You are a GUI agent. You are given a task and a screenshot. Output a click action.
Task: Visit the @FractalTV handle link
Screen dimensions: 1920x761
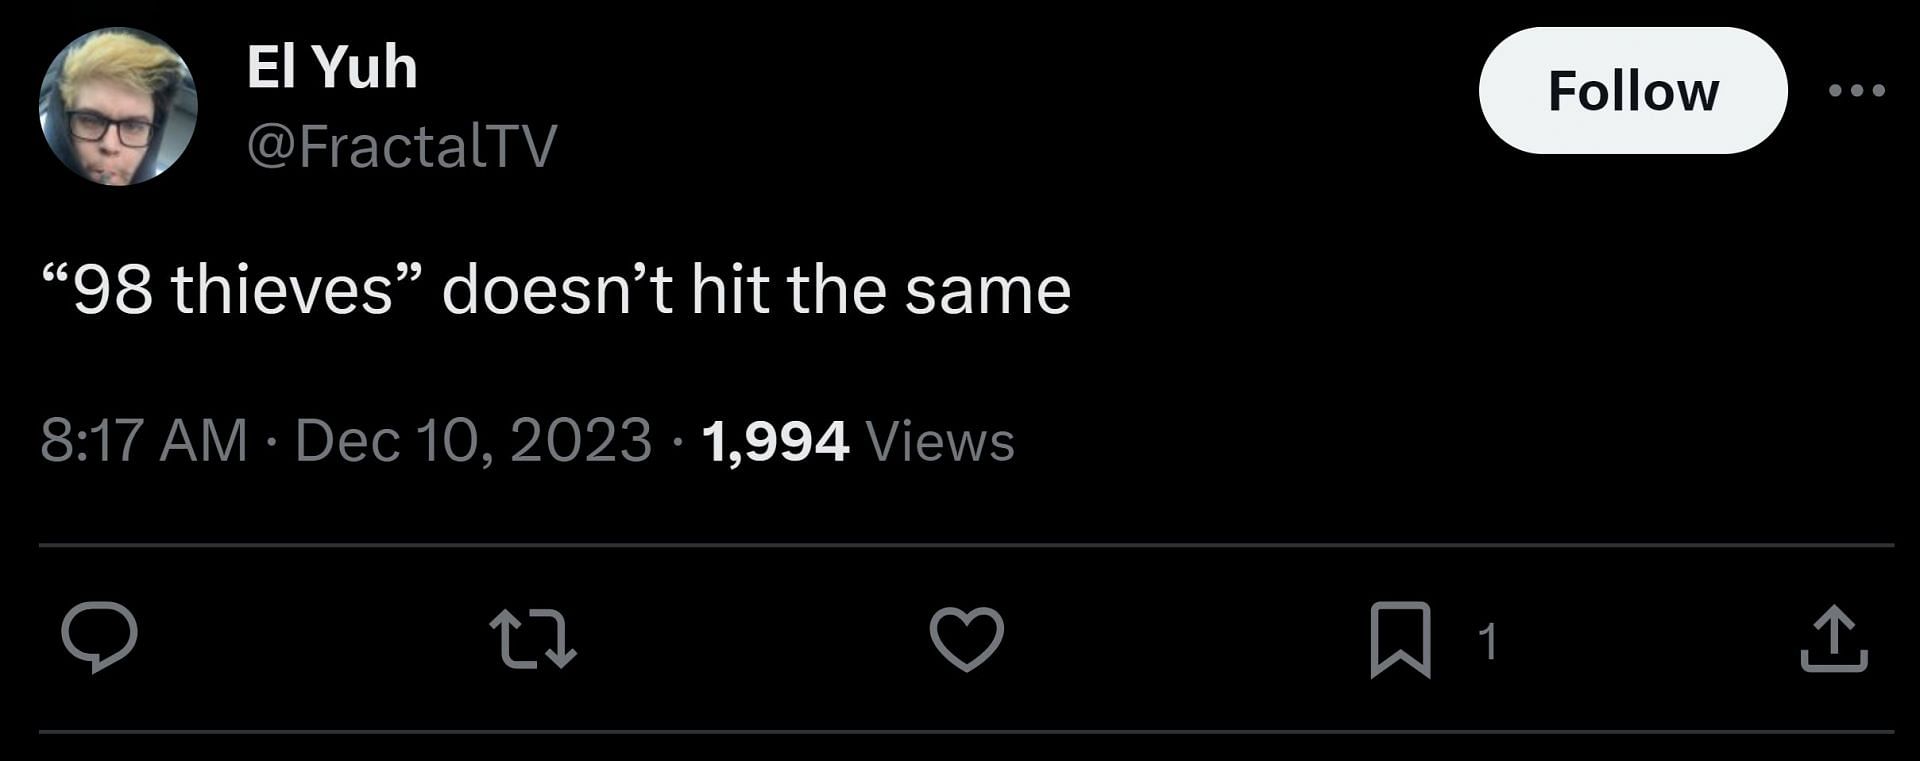coord(402,146)
